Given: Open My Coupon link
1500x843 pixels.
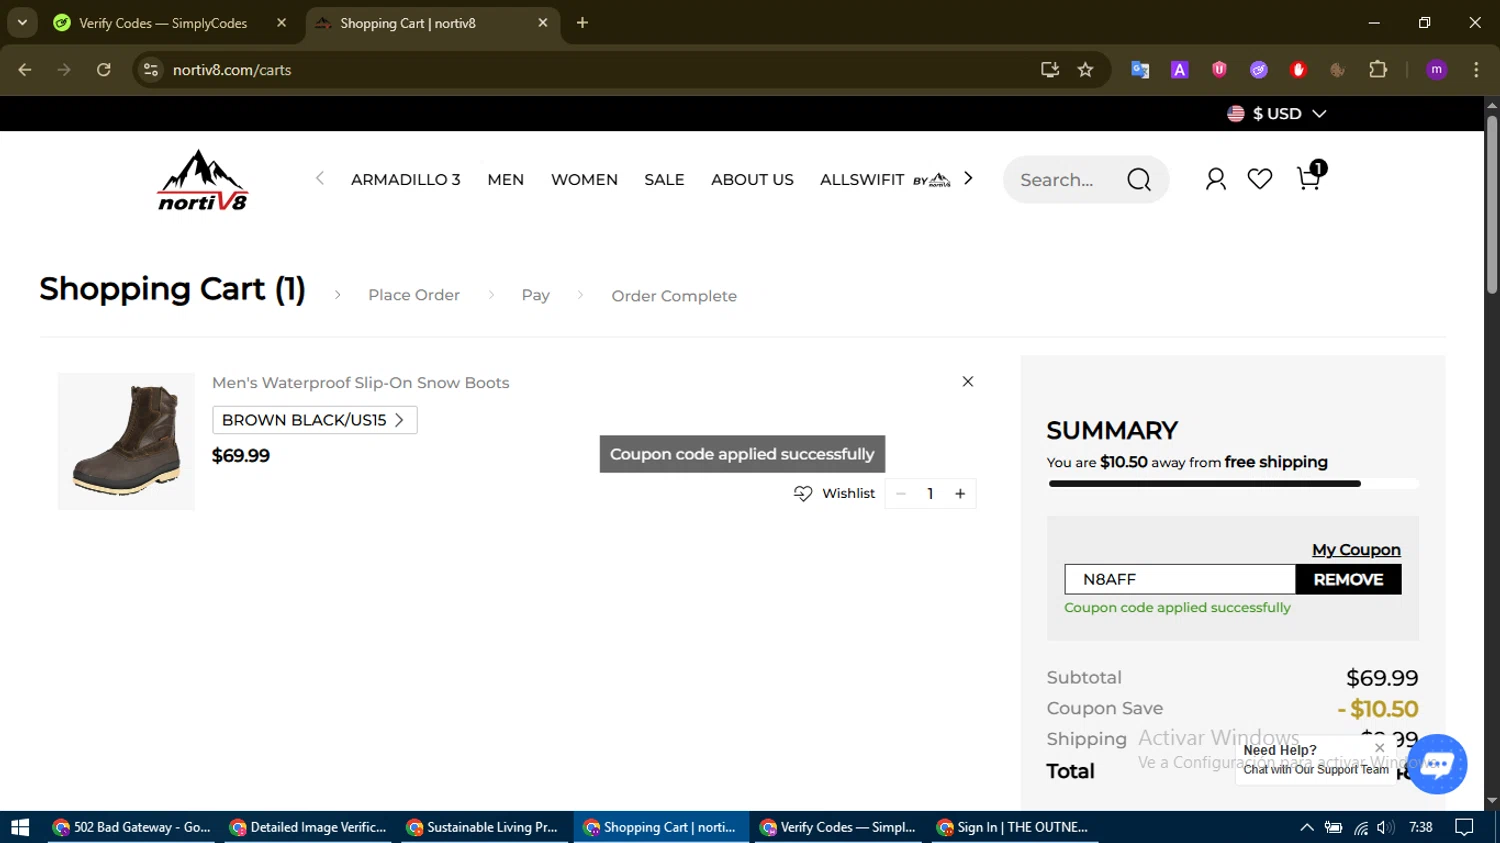Looking at the screenshot, I should click(1356, 550).
